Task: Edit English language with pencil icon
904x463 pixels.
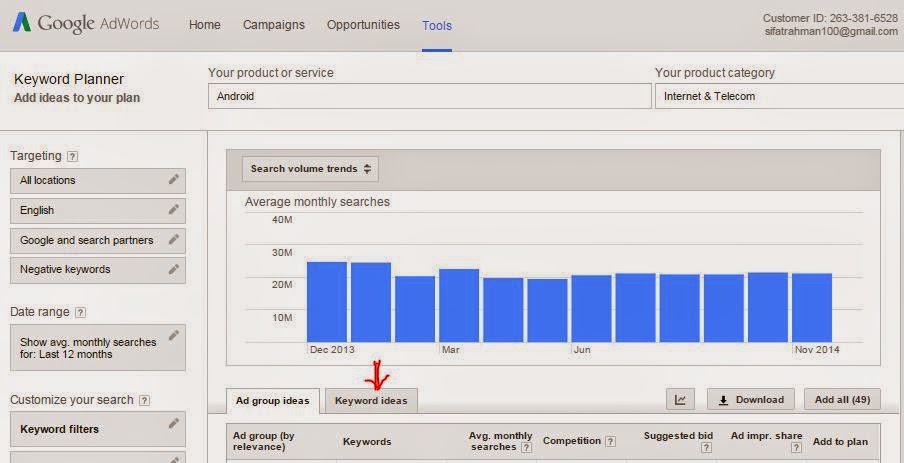Action: click(x=174, y=210)
